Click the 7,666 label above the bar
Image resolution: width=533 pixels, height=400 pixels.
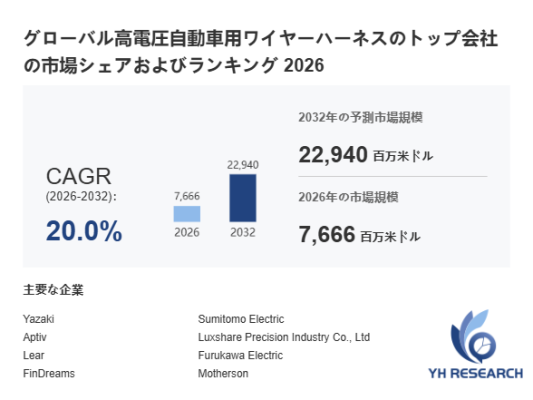187,196
